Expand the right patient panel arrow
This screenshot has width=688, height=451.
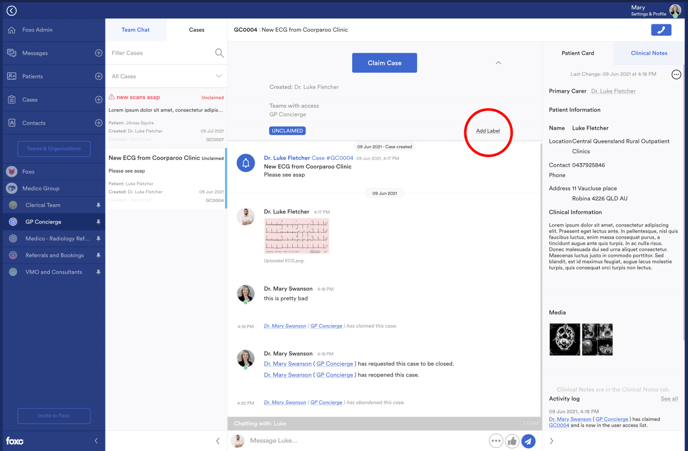click(x=552, y=441)
